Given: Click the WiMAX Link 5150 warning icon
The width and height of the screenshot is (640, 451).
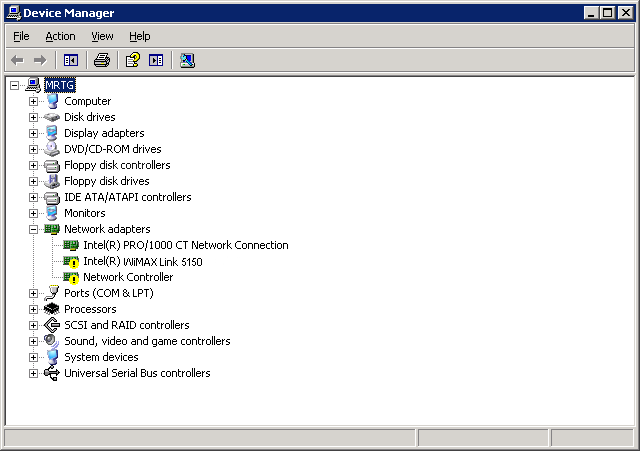Looking at the screenshot, I should click(x=71, y=262).
